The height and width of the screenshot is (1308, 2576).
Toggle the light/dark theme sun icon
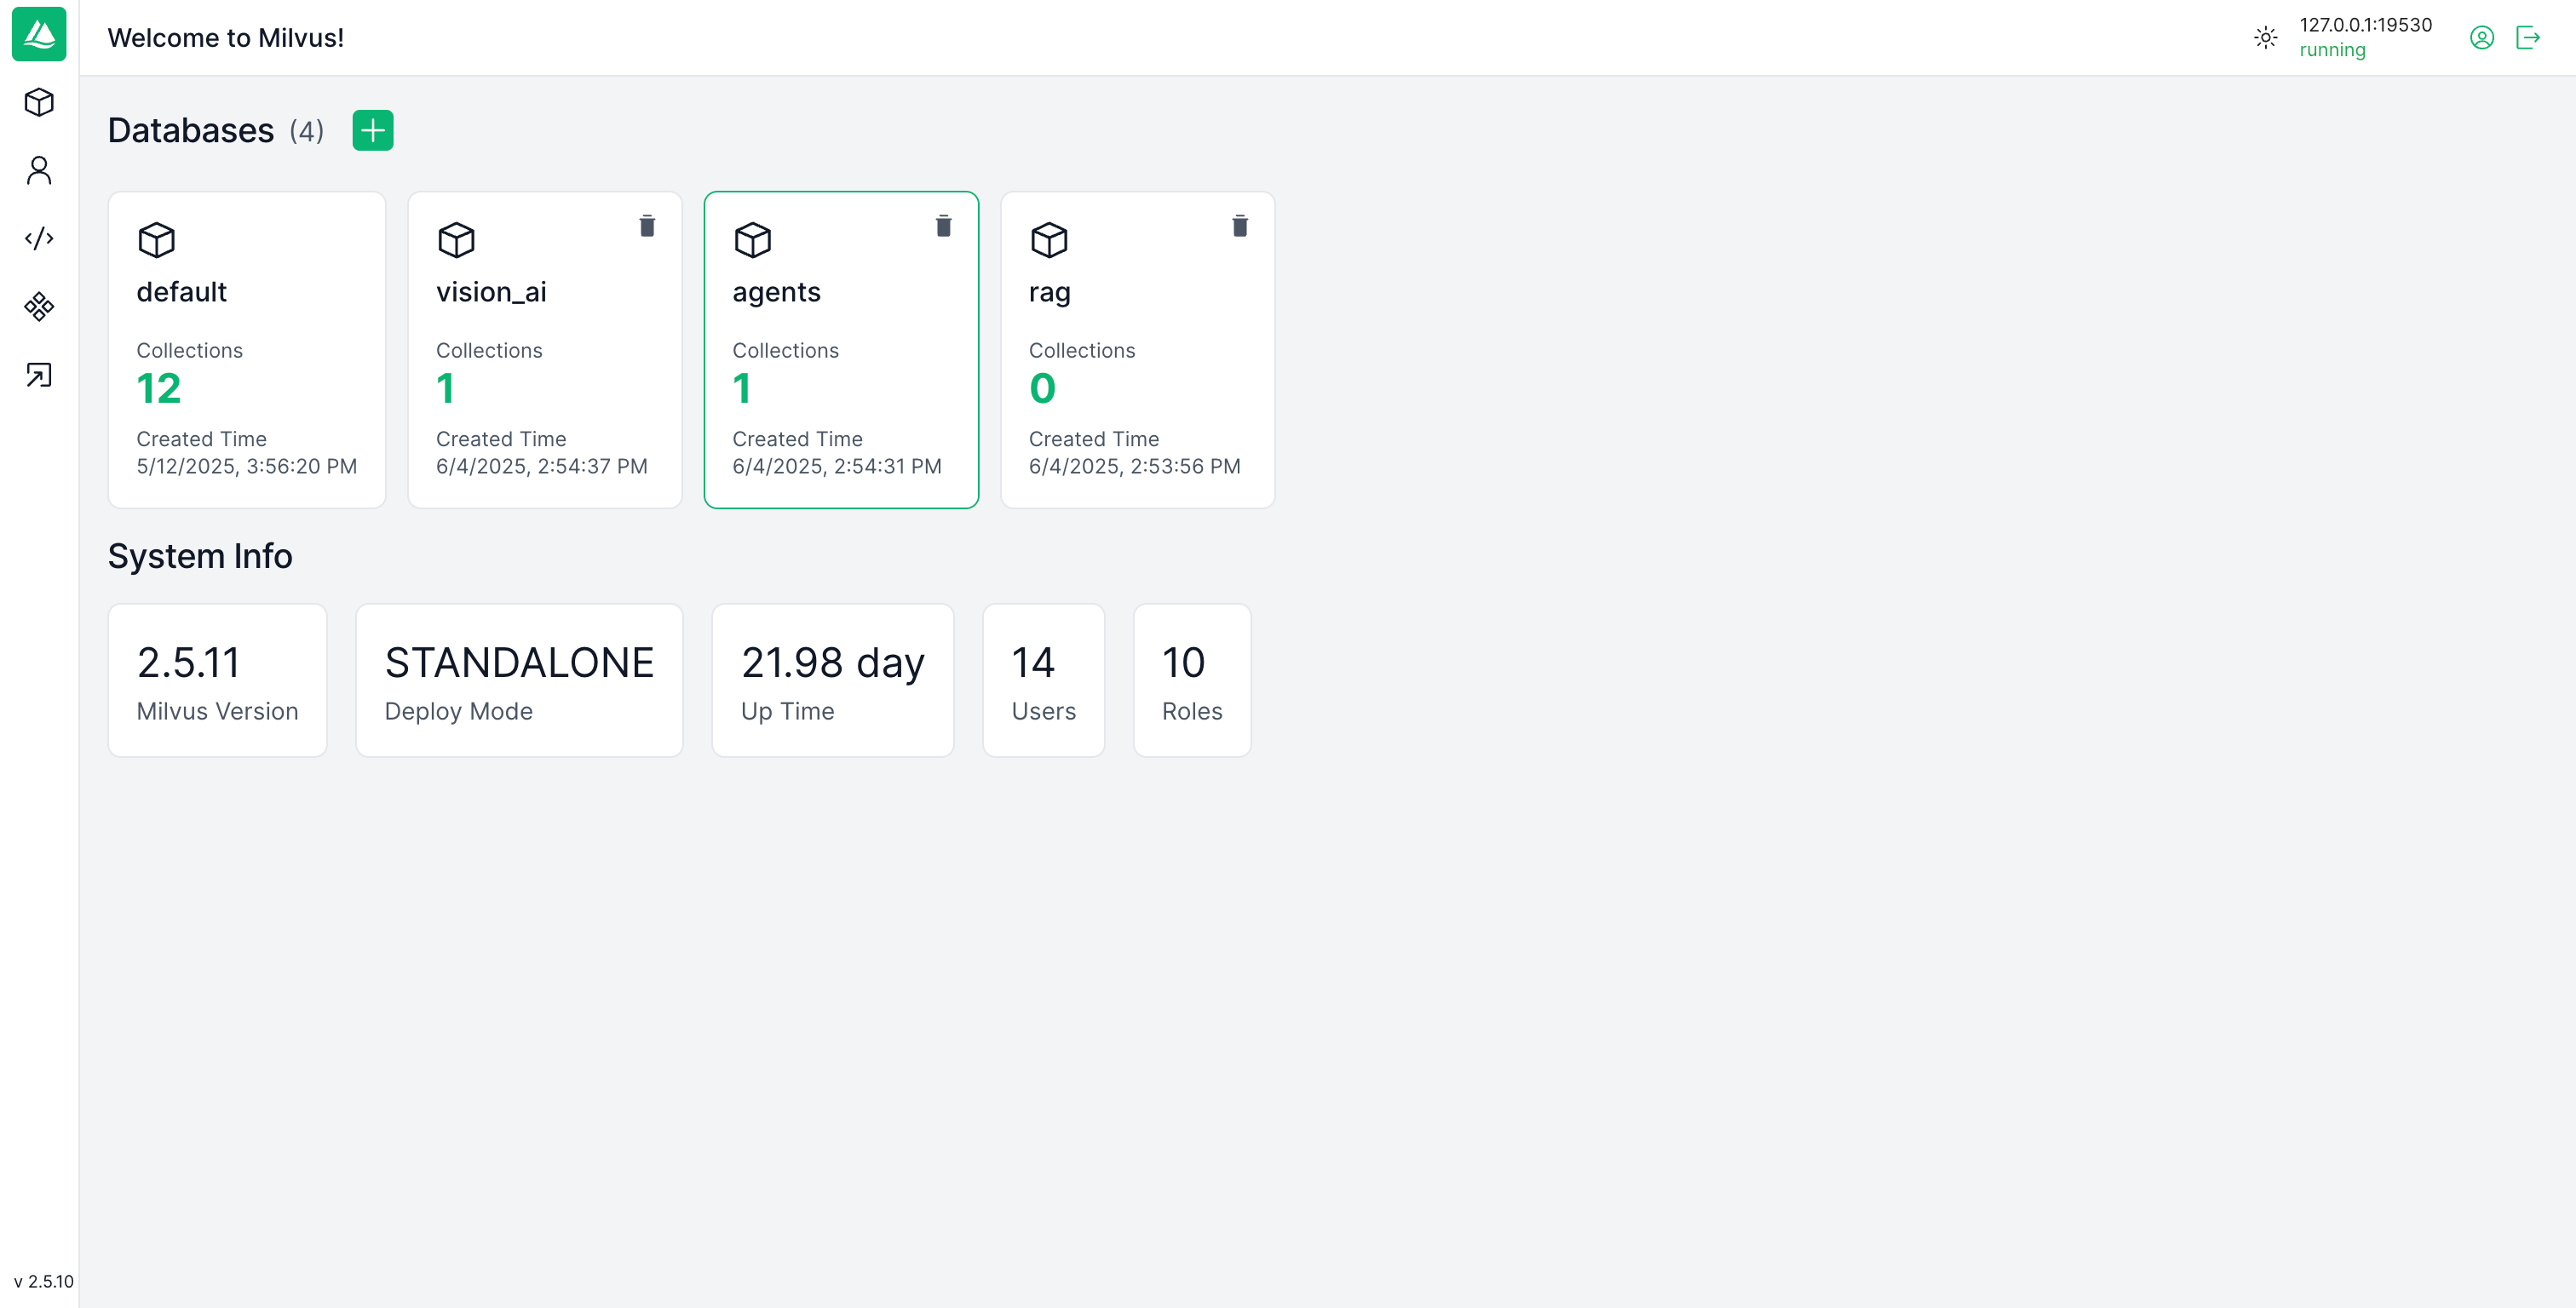point(2266,38)
